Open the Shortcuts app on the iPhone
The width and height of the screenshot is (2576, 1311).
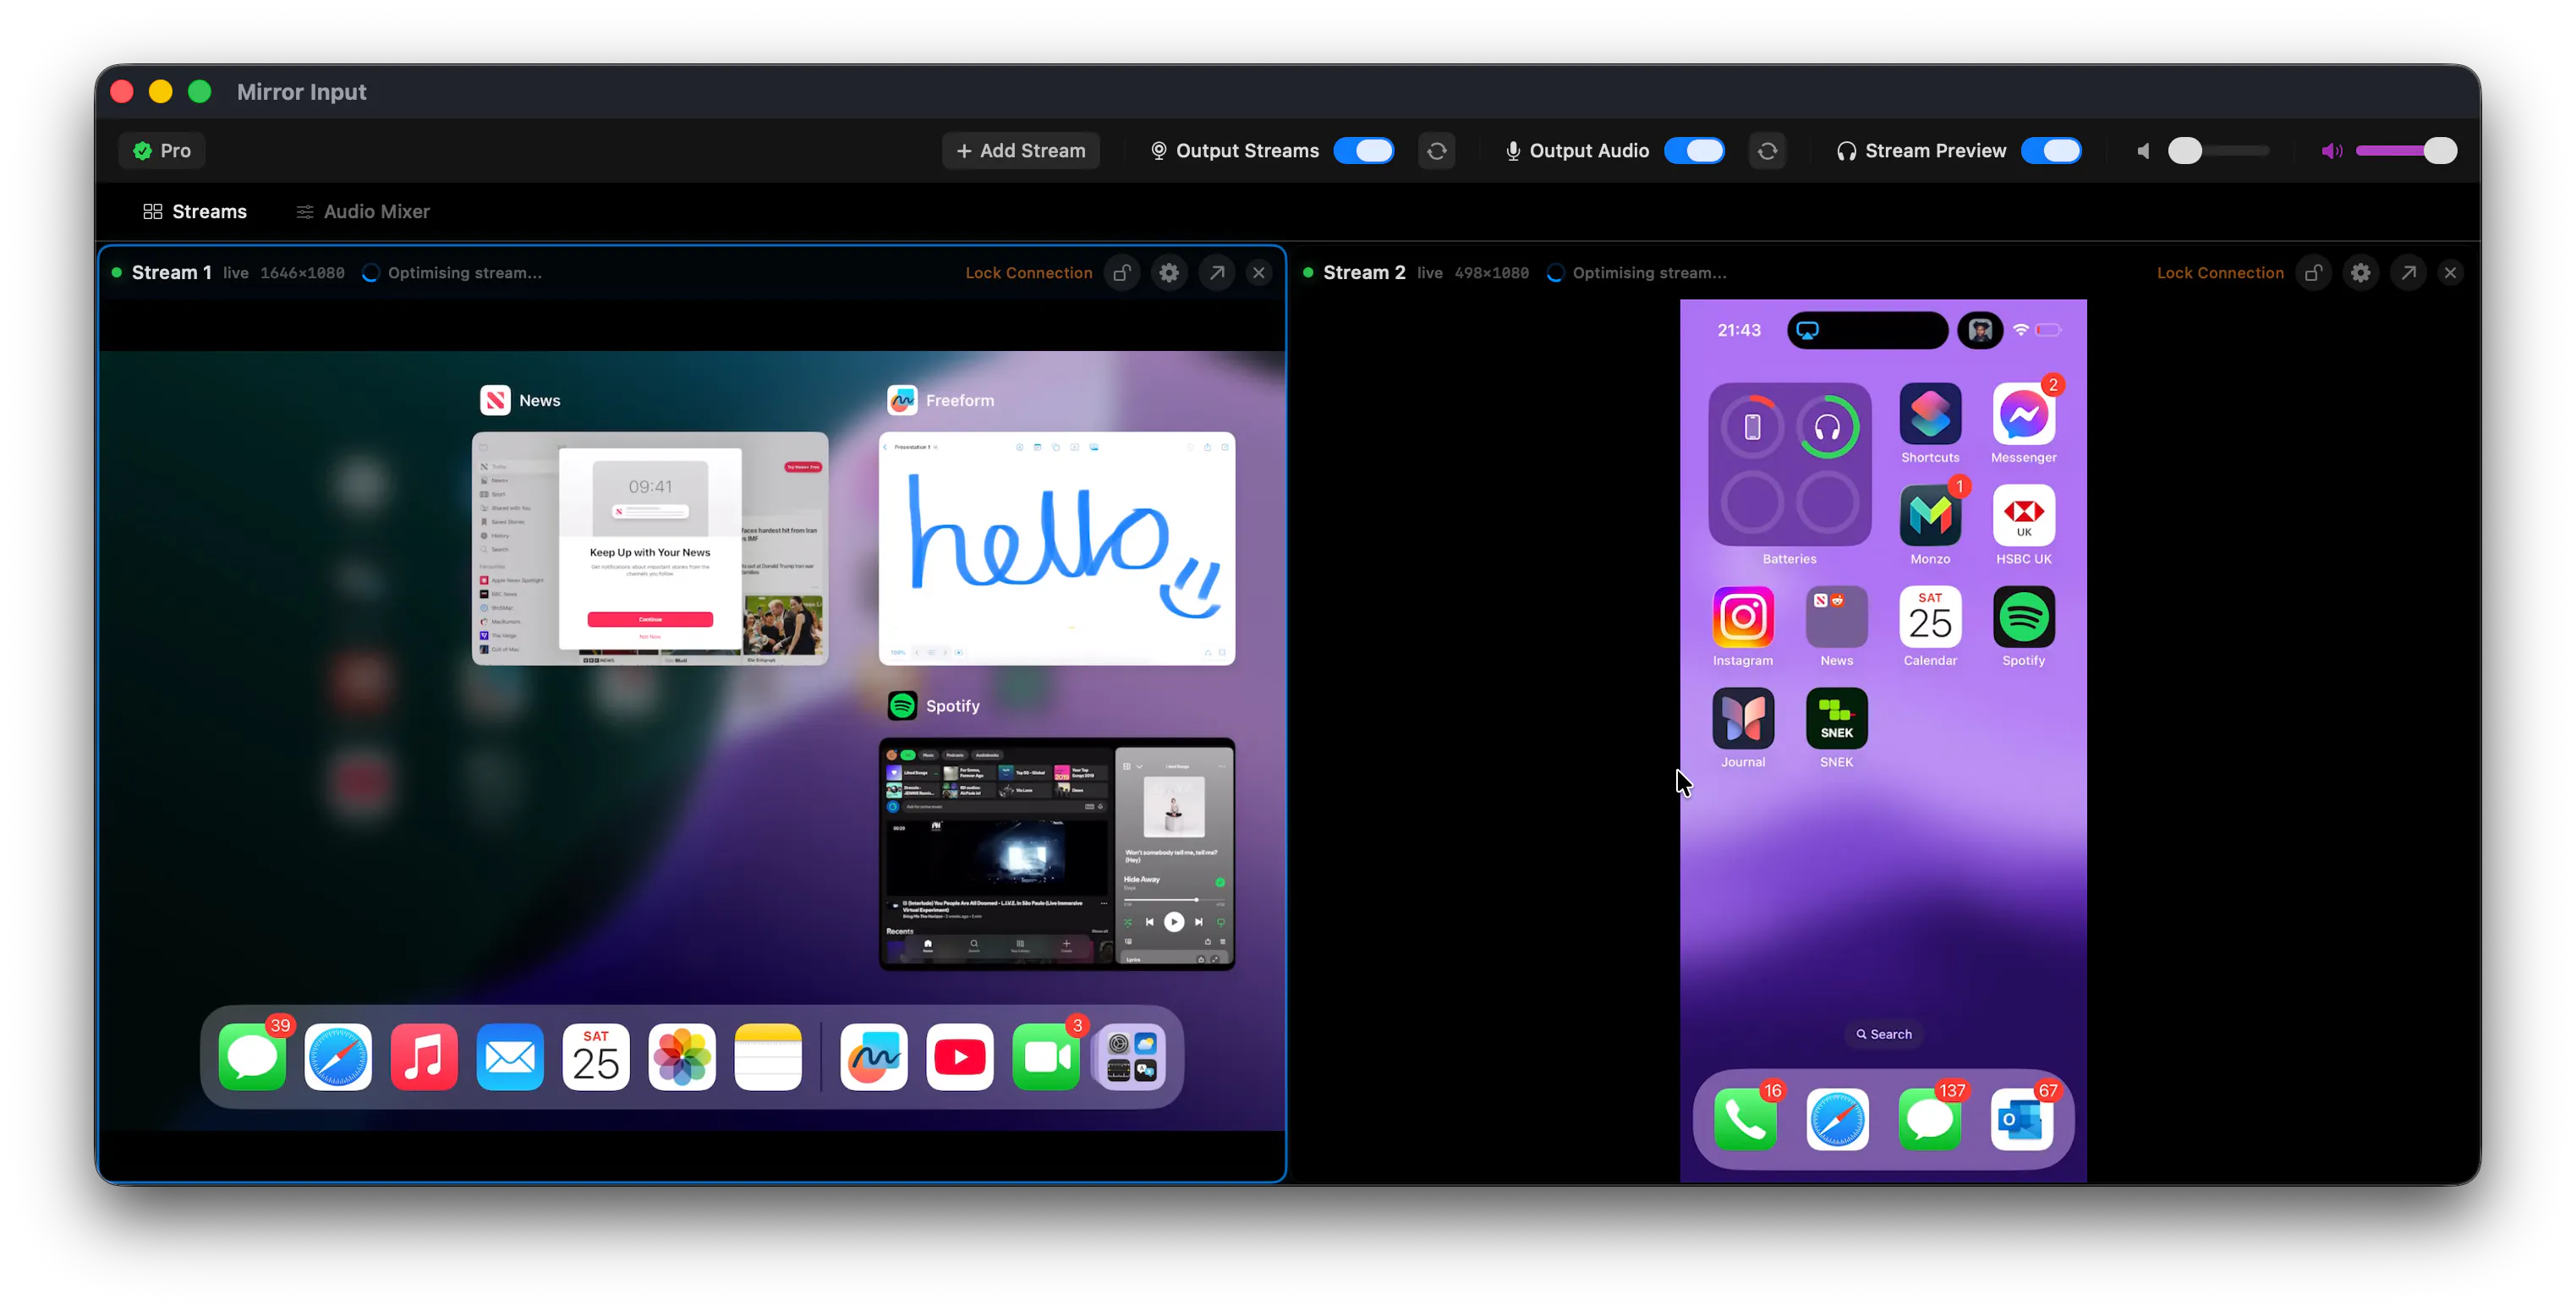(1930, 414)
